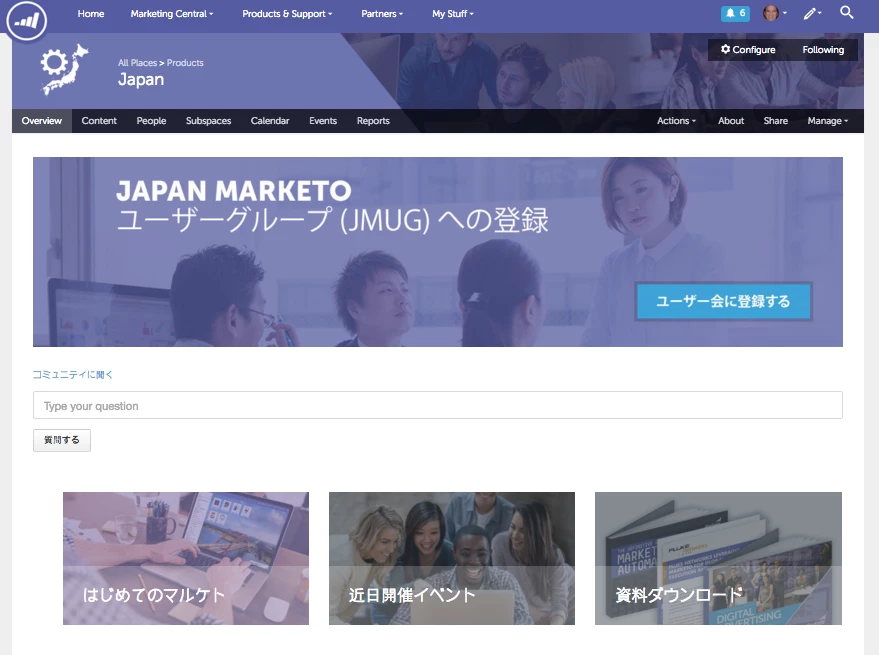879x655 pixels.
Task: Click the ユーザー会に登録する button
Action: tap(723, 301)
